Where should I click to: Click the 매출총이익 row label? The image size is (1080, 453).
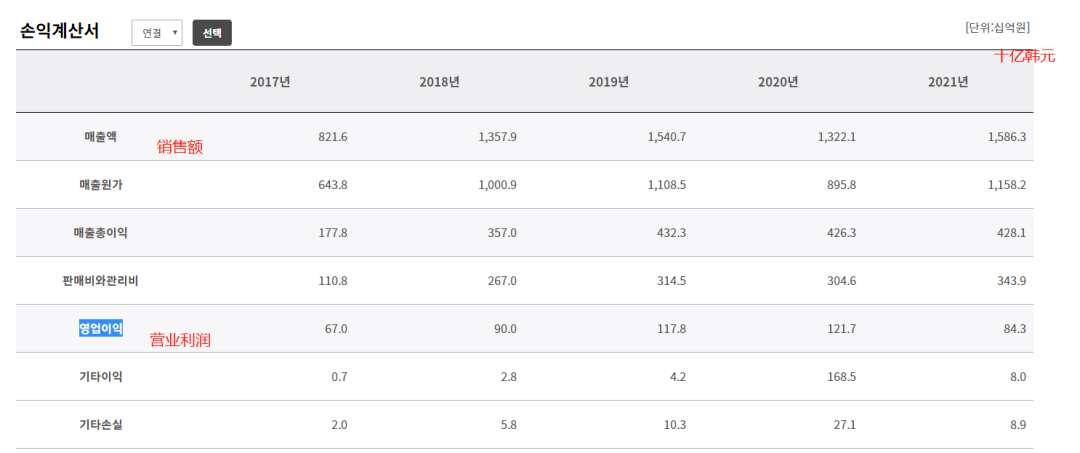click(x=100, y=233)
